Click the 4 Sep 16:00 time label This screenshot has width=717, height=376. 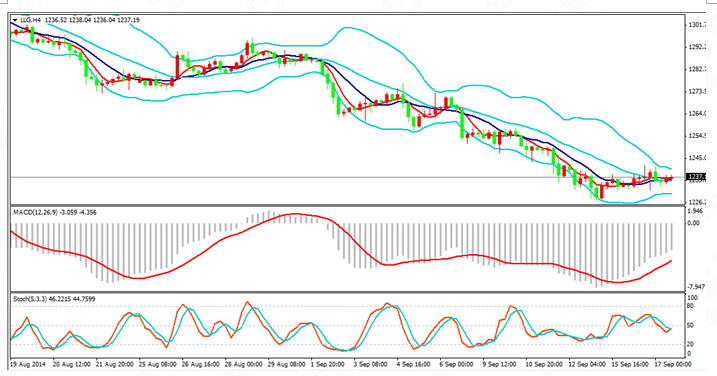tap(414, 365)
